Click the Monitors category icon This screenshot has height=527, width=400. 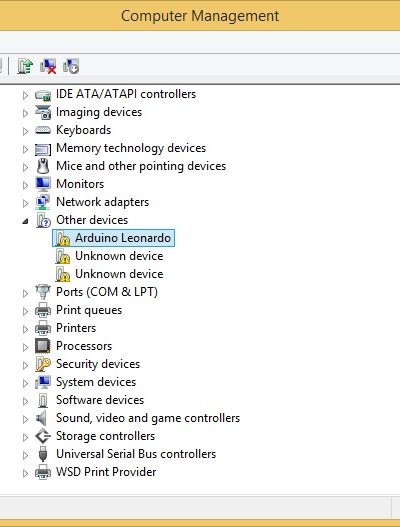(43, 184)
